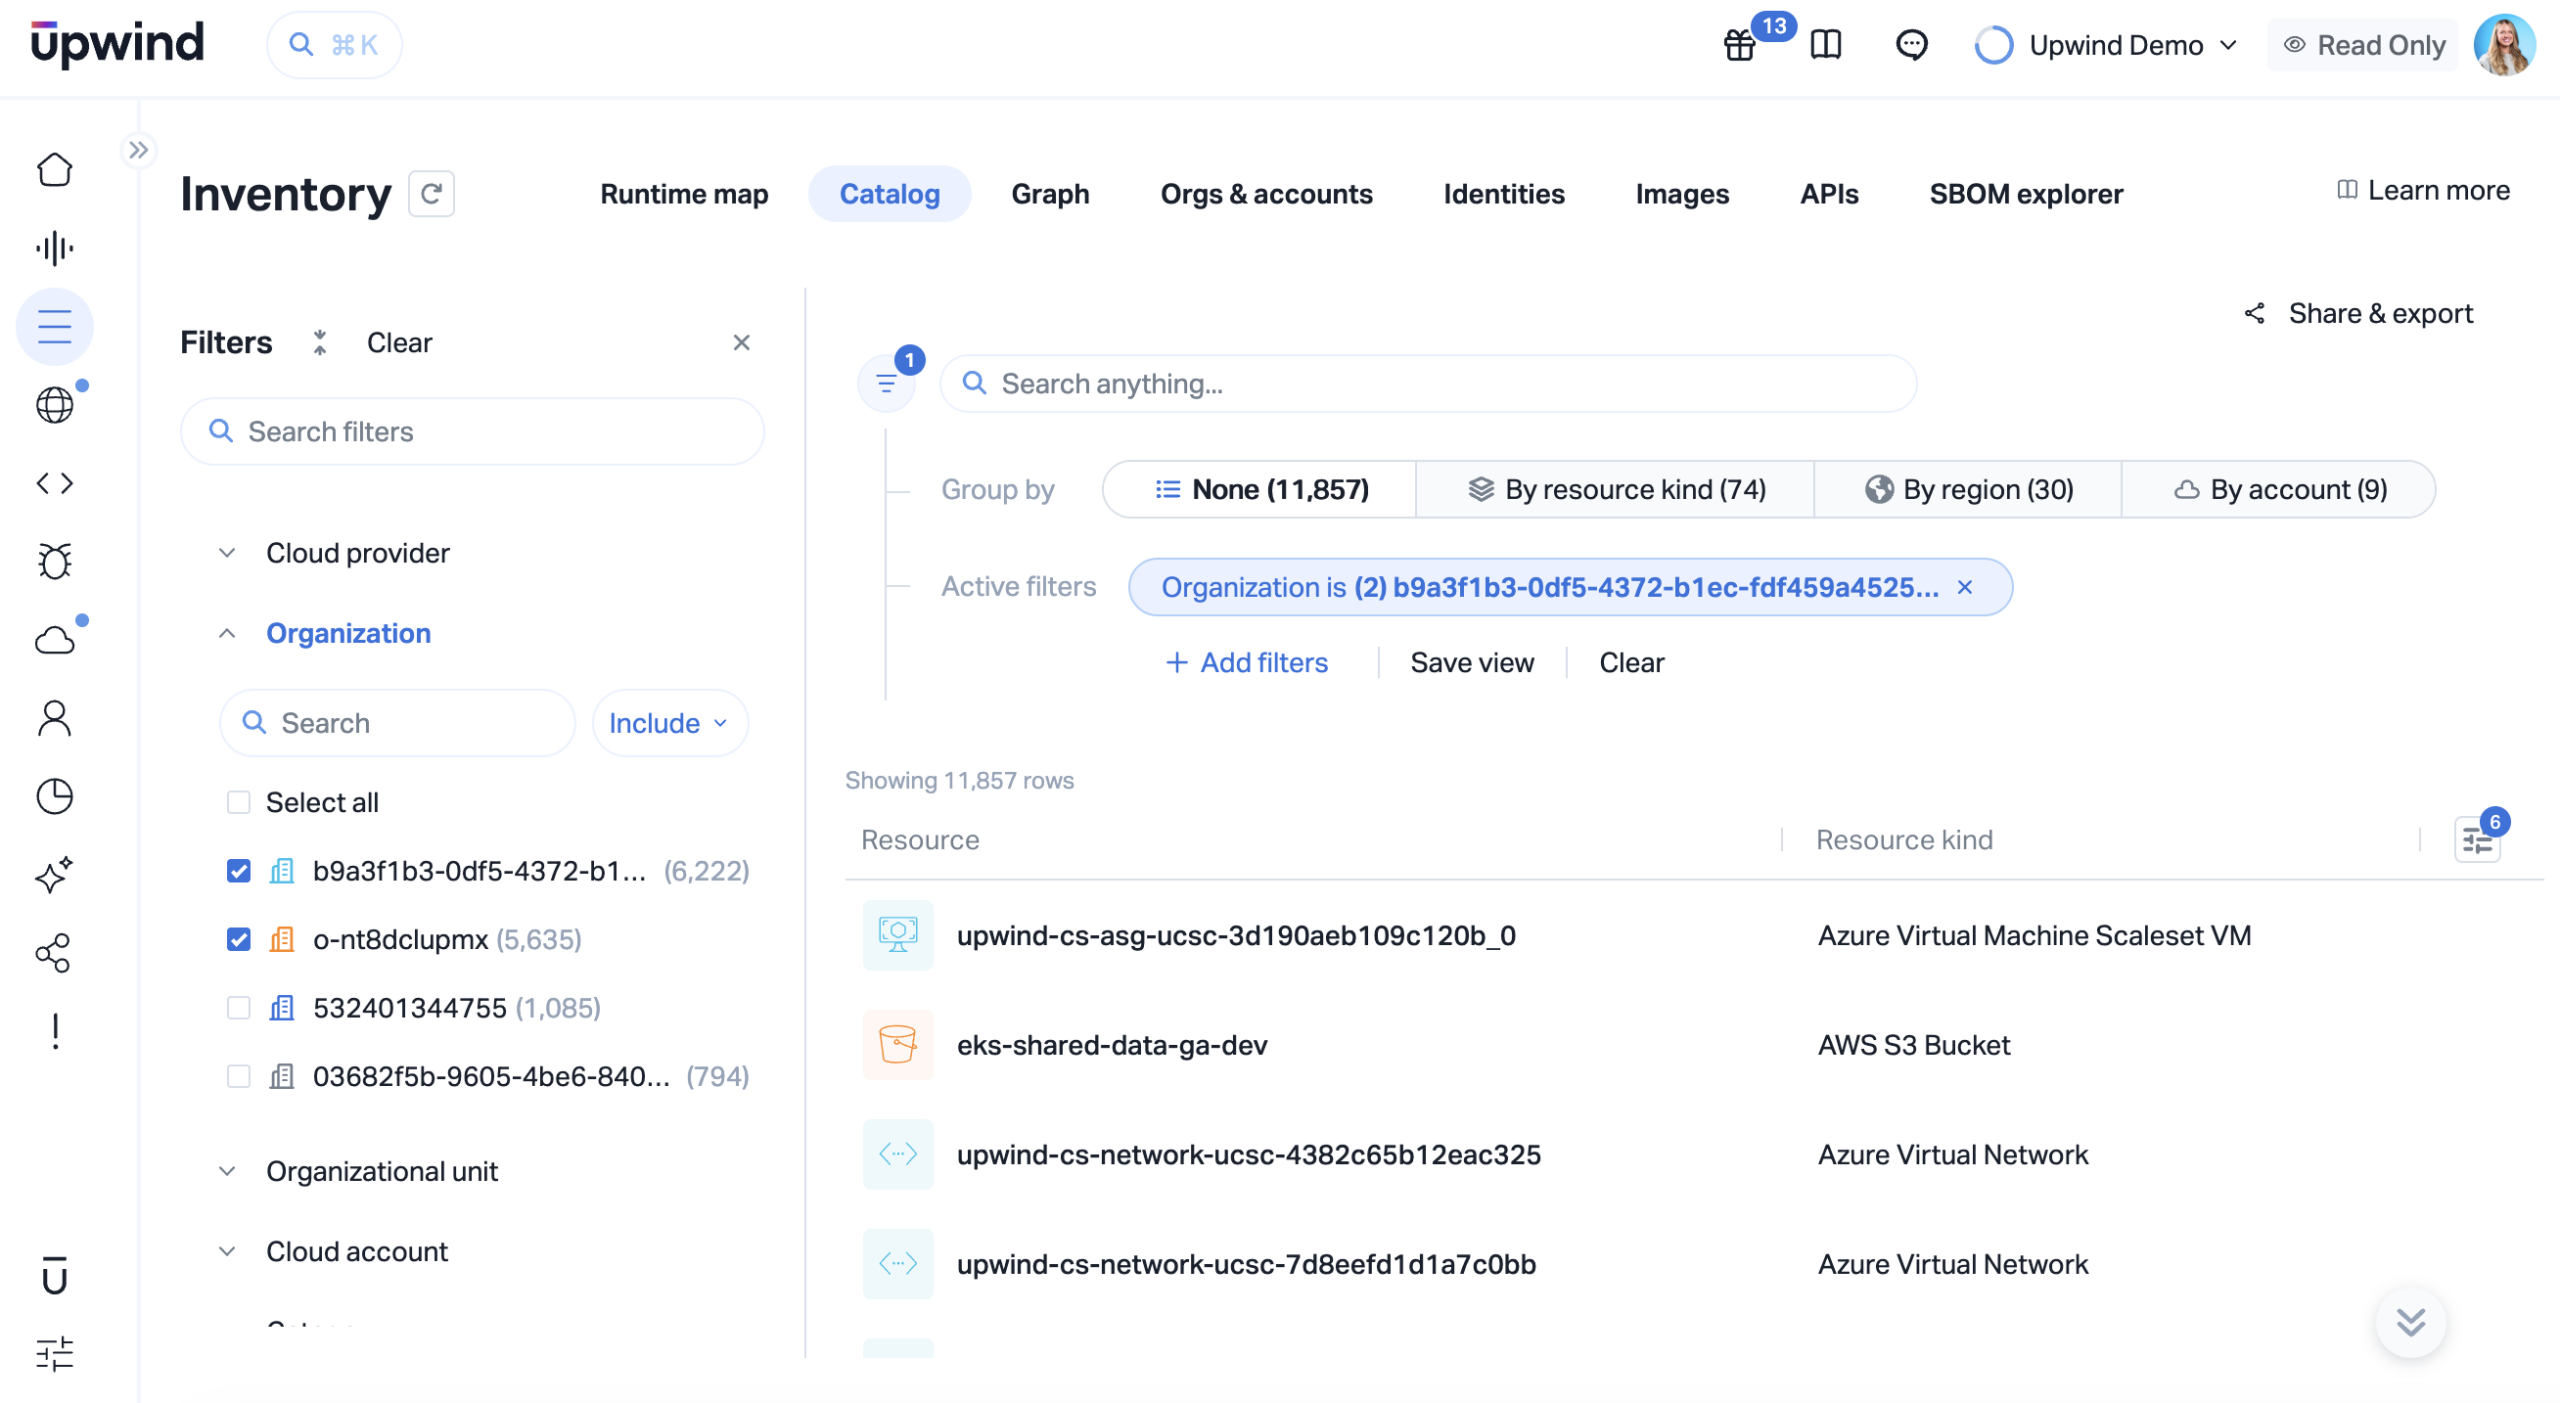Collapse all filters arrows icon

(320, 342)
